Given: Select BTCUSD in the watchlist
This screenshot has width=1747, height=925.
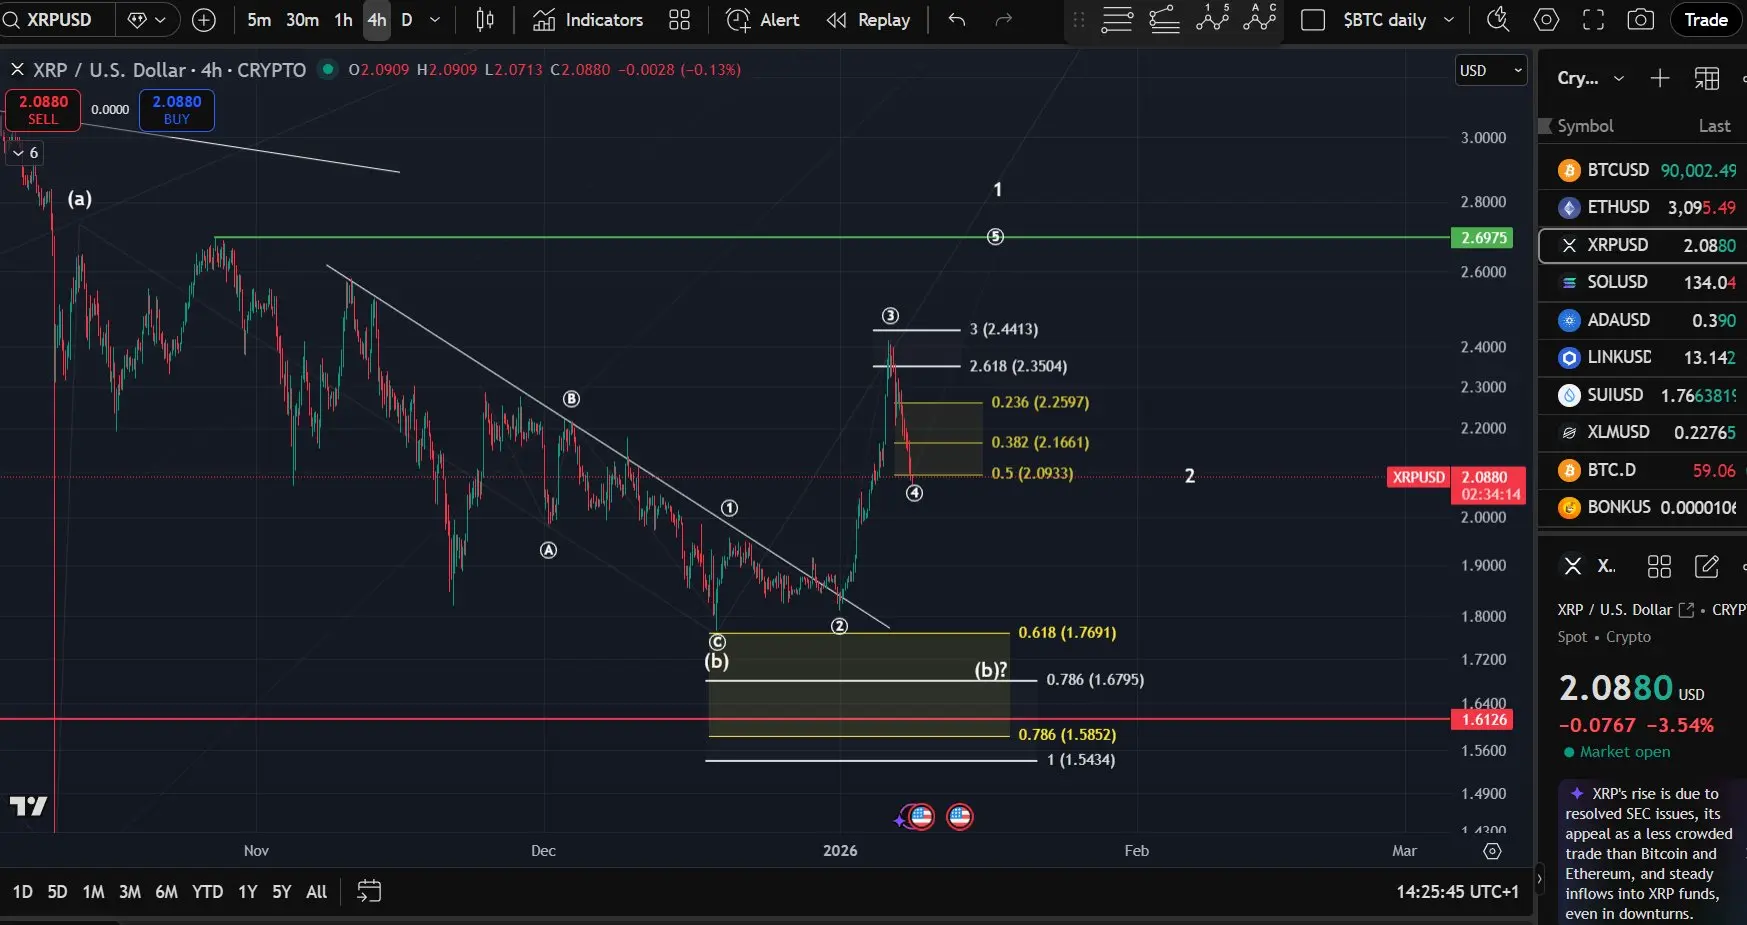Looking at the screenshot, I should tap(1643, 170).
